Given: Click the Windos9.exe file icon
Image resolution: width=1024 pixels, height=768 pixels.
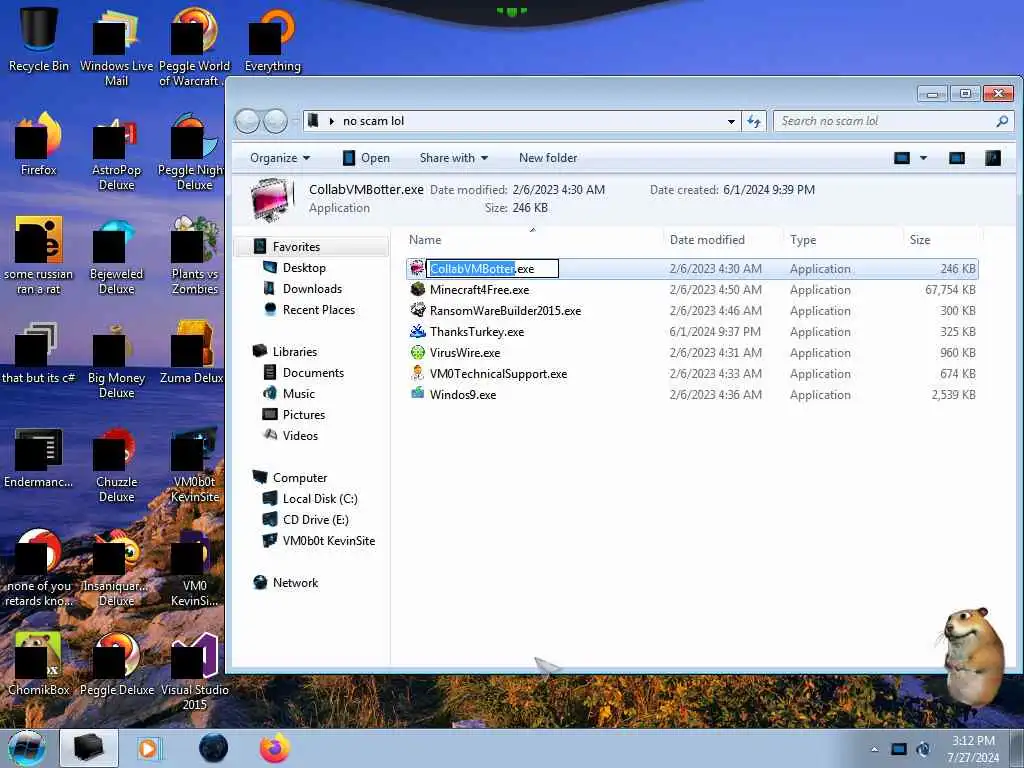Looking at the screenshot, I should coord(417,394).
